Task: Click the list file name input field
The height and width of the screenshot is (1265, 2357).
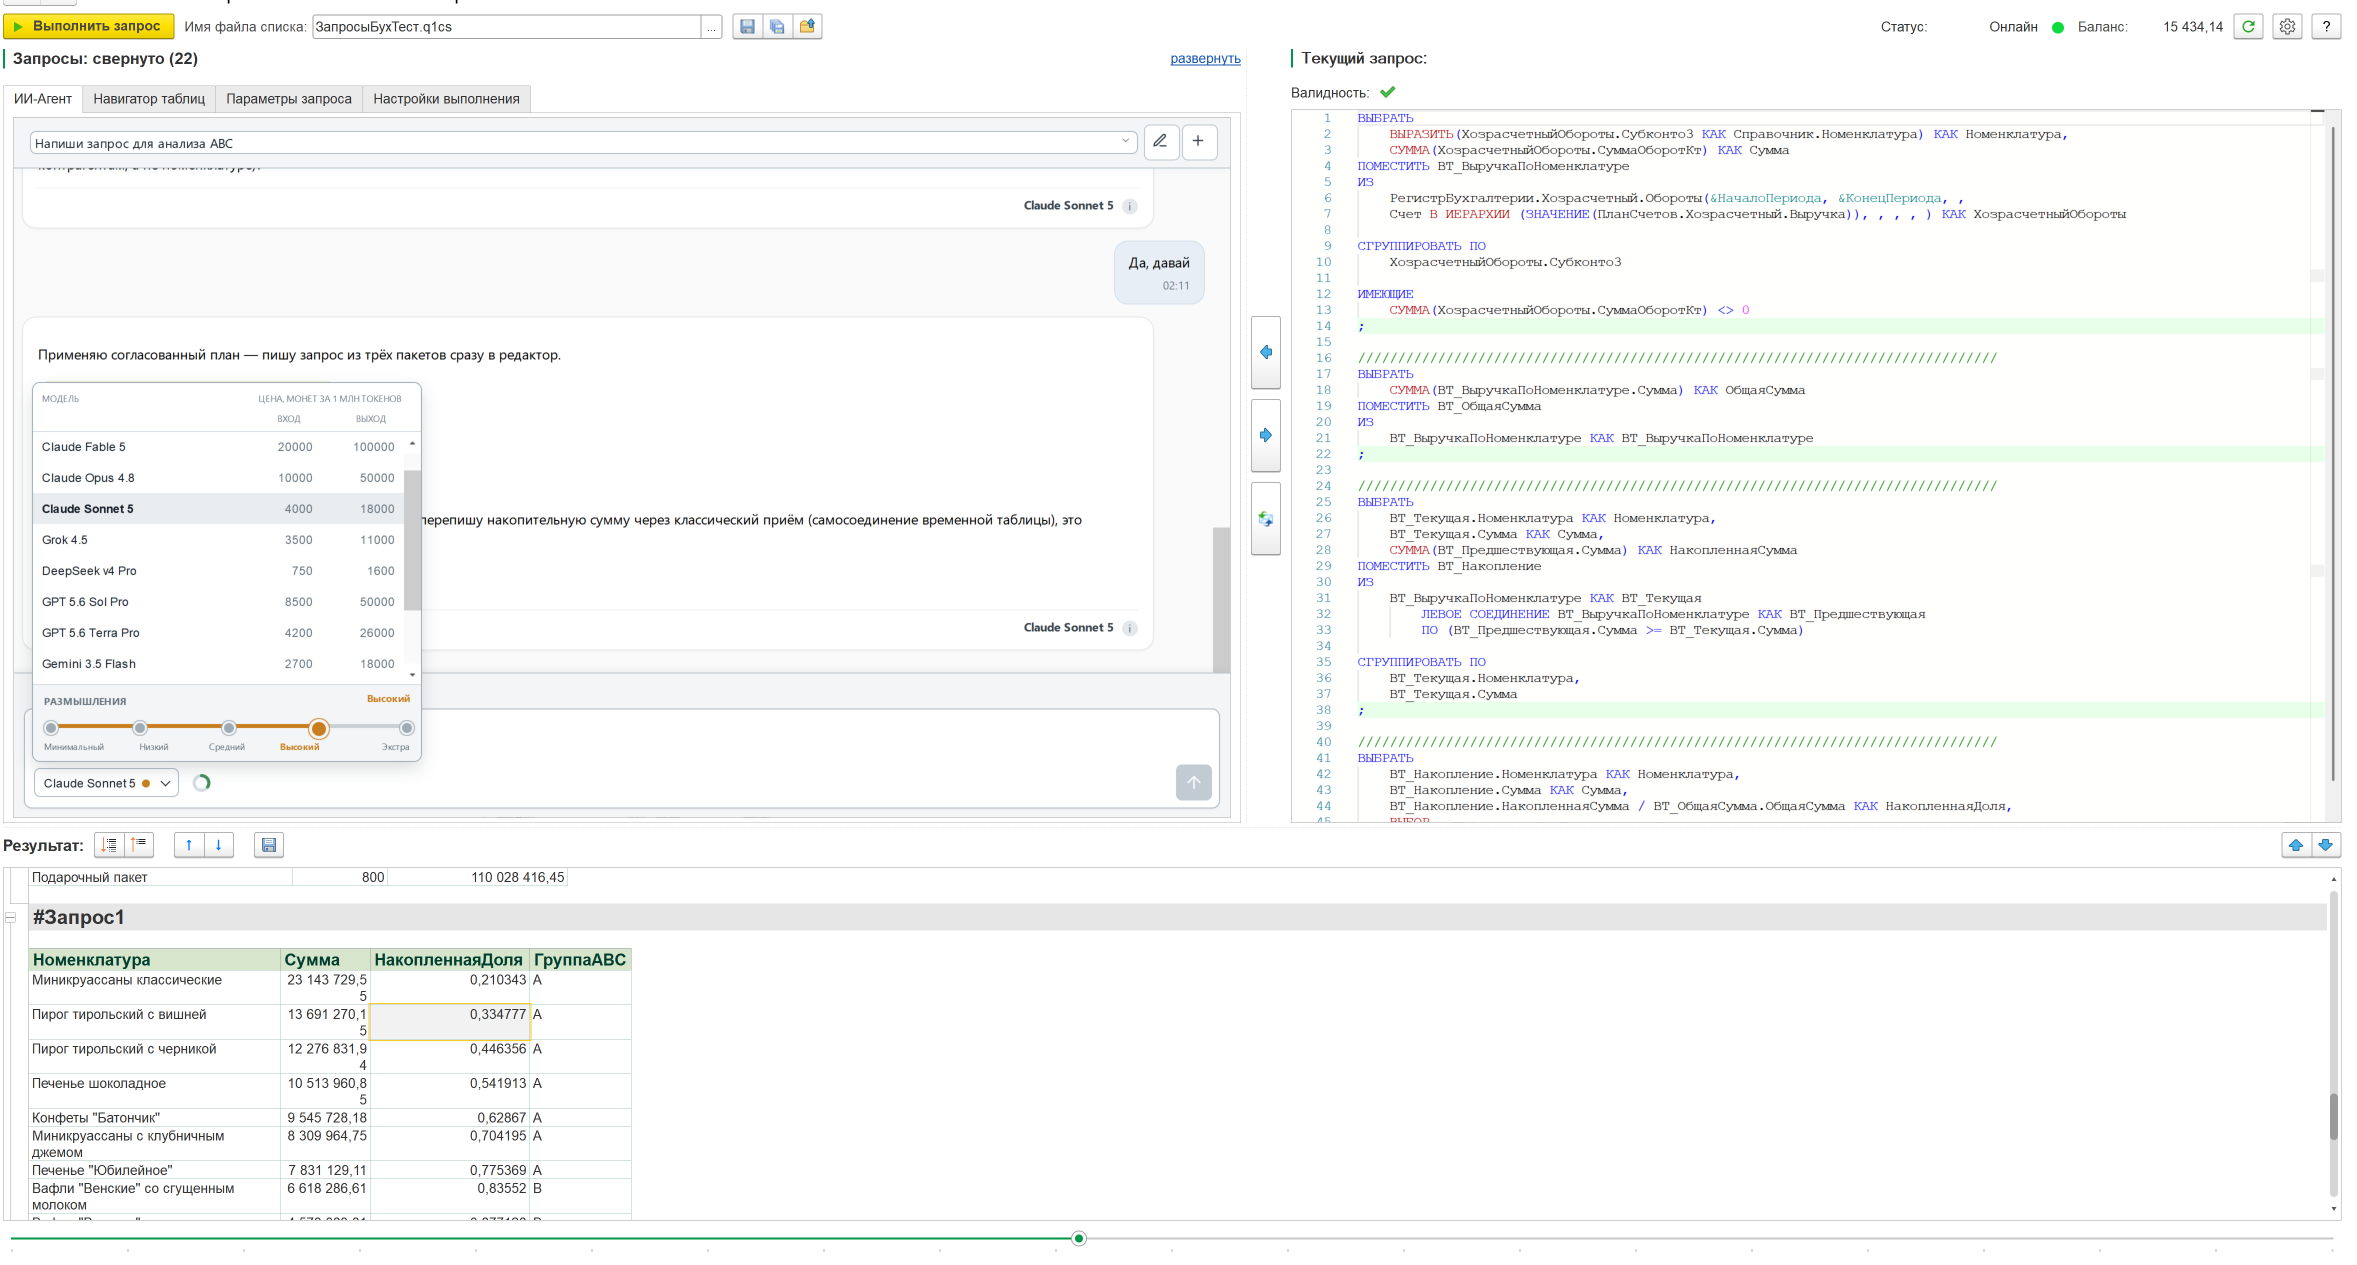Action: pyautogui.click(x=506, y=27)
